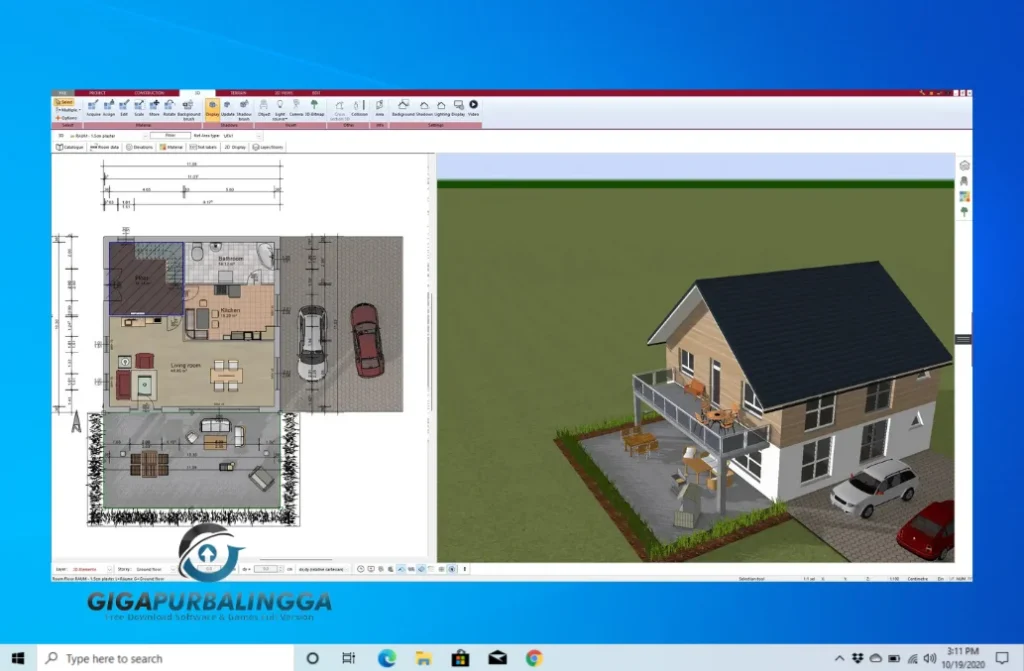Insert a Light source
Viewport: 1024px width, 671px height.
pyautogui.click(x=280, y=104)
